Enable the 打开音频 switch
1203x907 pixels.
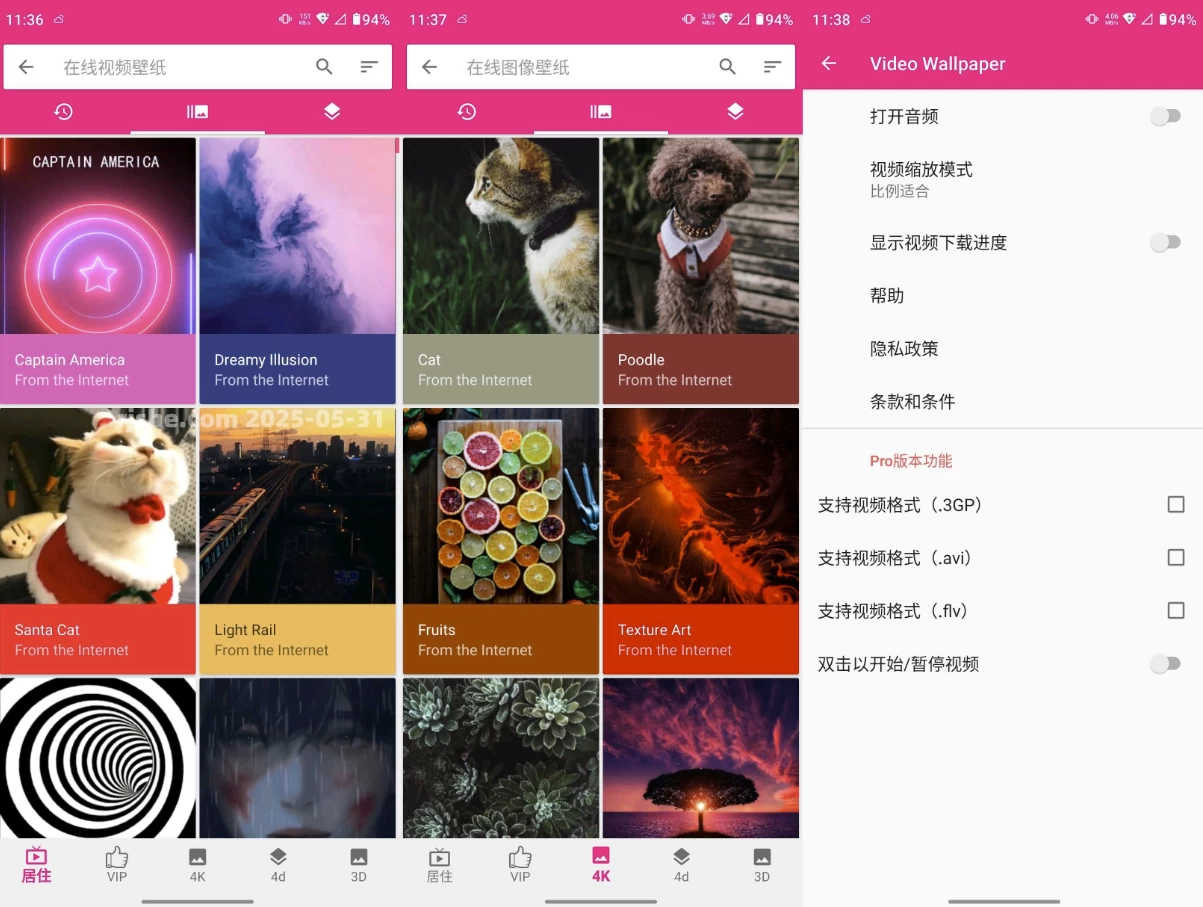coord(1164,117)
